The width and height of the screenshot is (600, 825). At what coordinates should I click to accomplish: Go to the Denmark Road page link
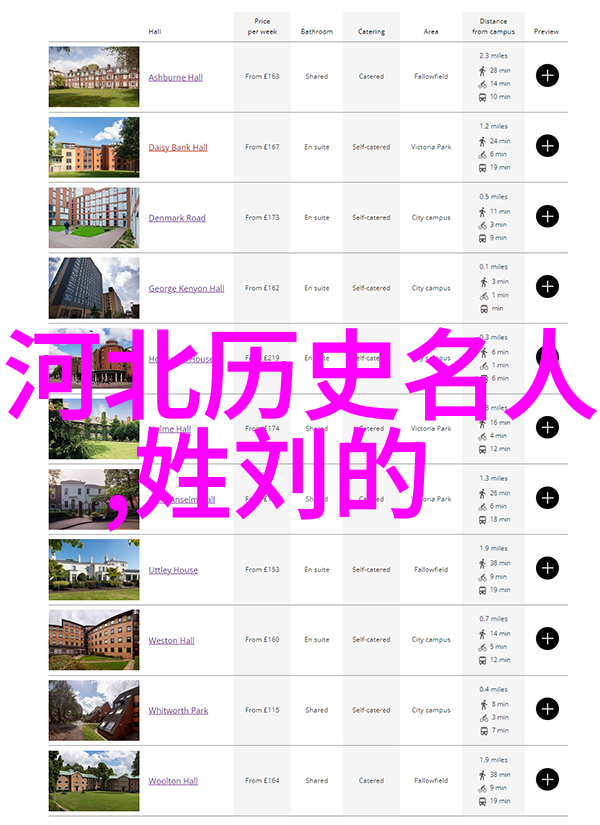(x=177, y=218)
